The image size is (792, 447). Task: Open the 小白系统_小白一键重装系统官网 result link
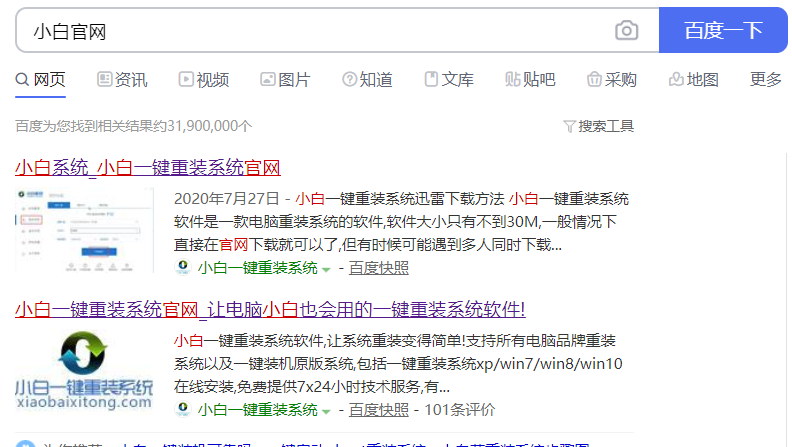tap(147, 167)
